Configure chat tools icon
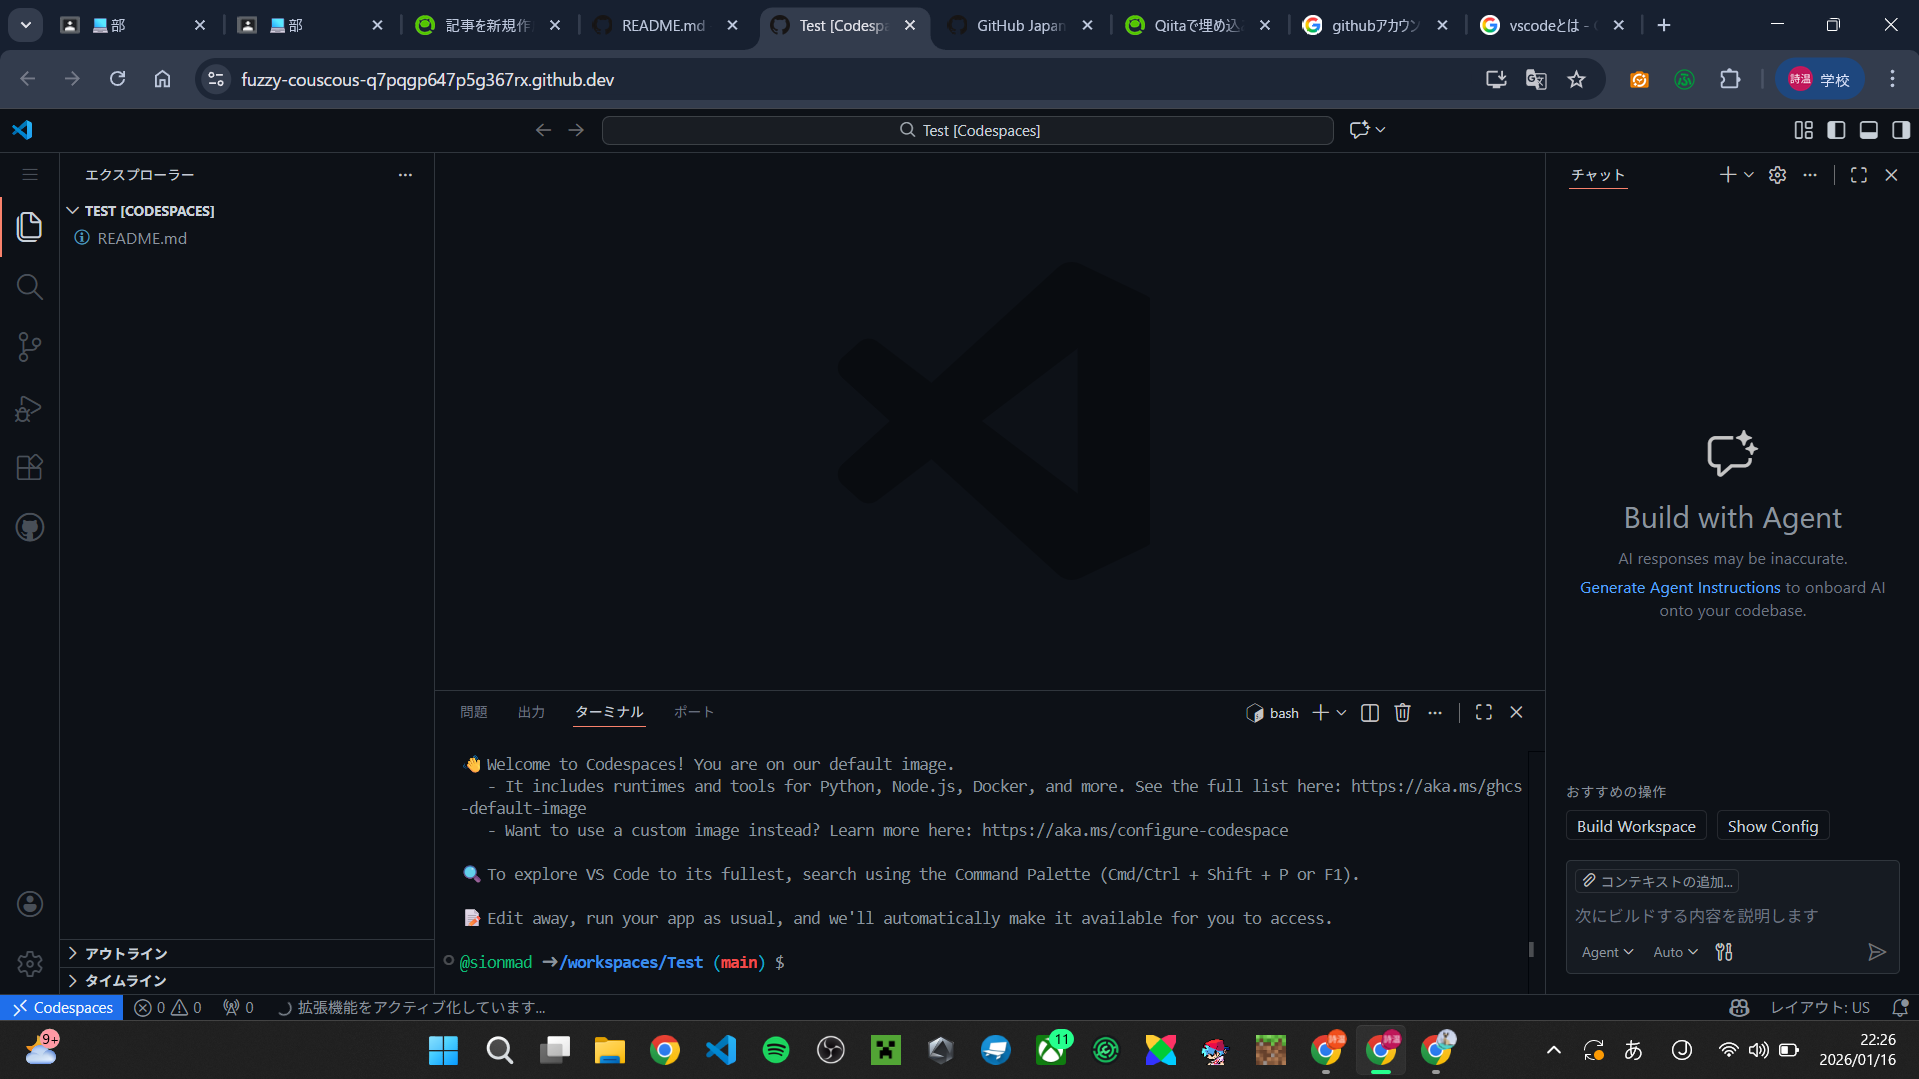The width and height of the screenshot is (1919, 1079). click(x=1724, y=952)
